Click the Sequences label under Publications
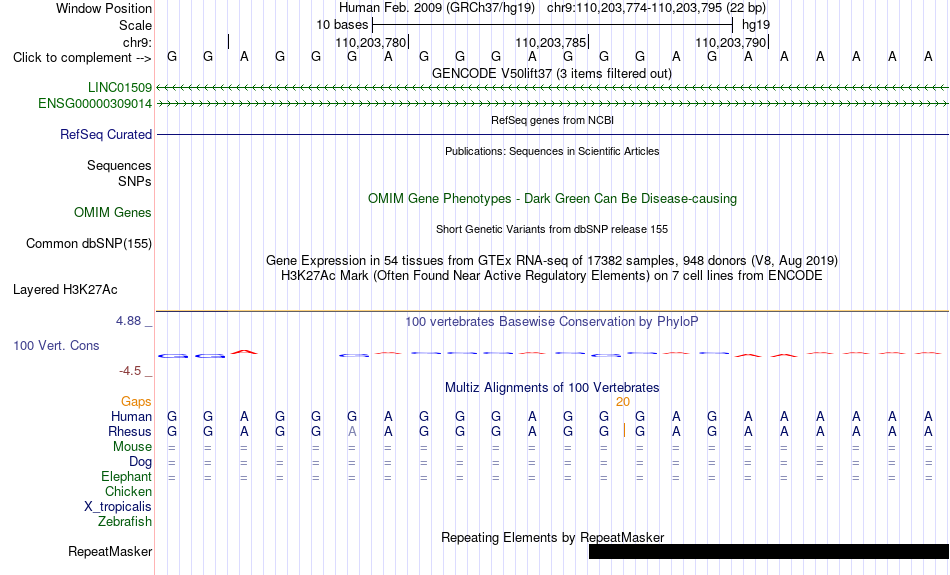Viewport: 950px width, 575px height. coord(119,165)
